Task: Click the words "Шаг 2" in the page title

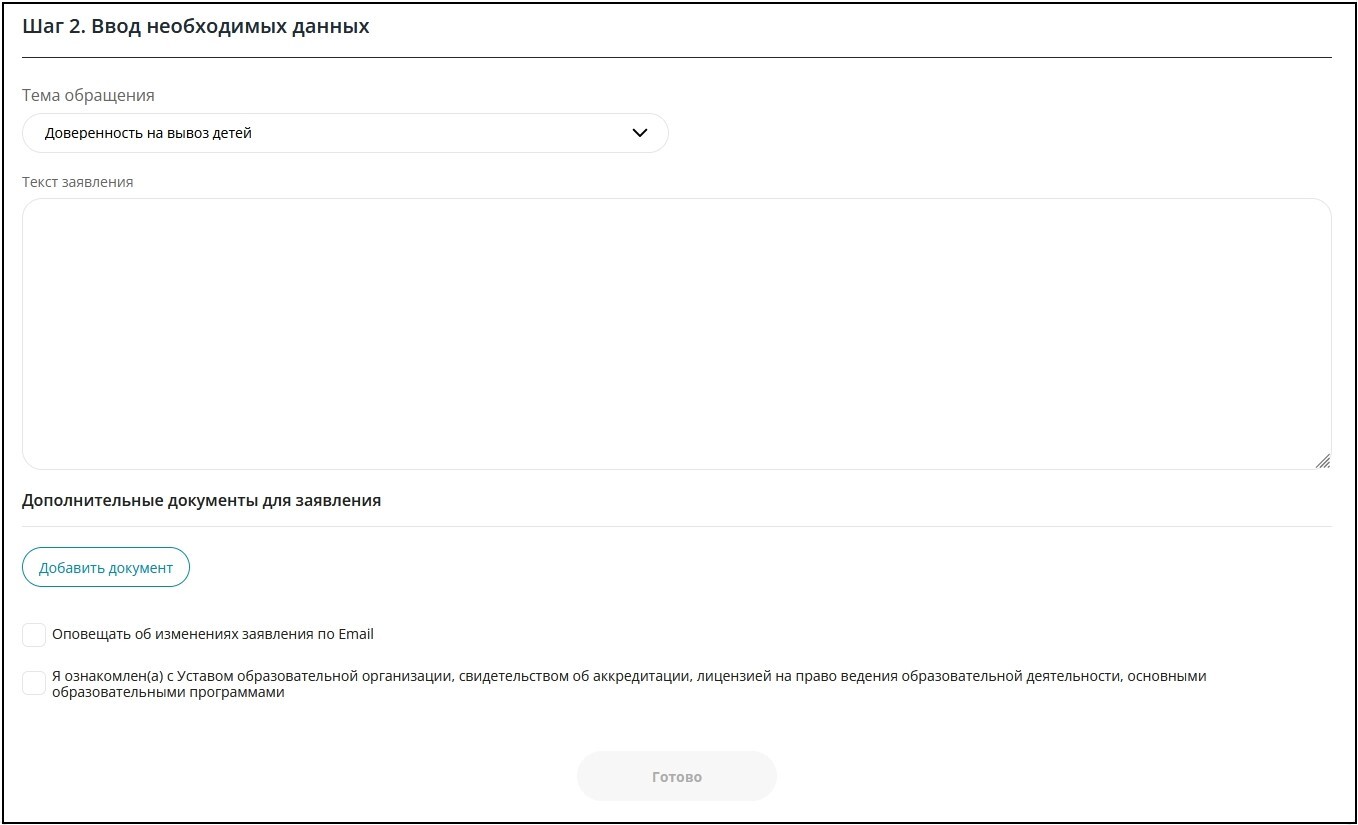Action: point(51,27)
